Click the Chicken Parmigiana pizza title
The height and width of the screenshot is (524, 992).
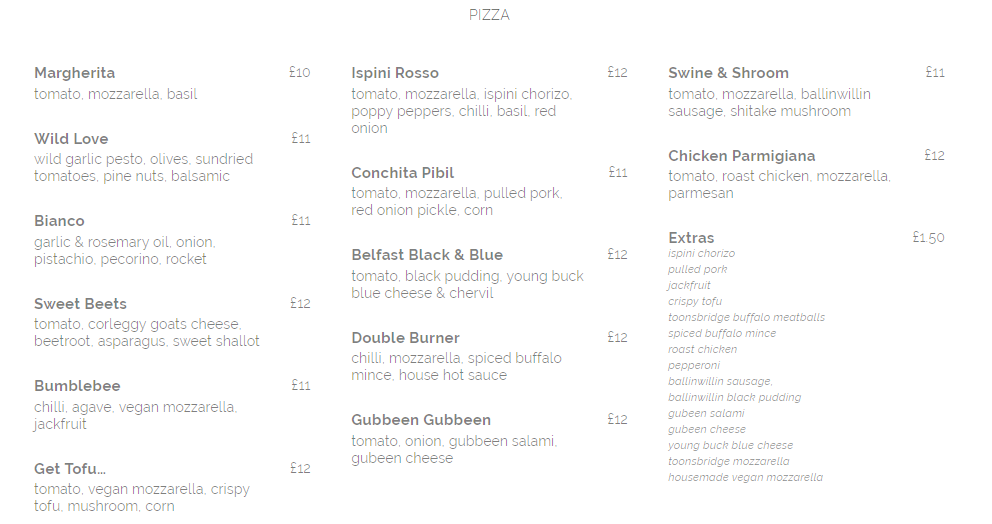pyautogui.click(x=741, y=156)
